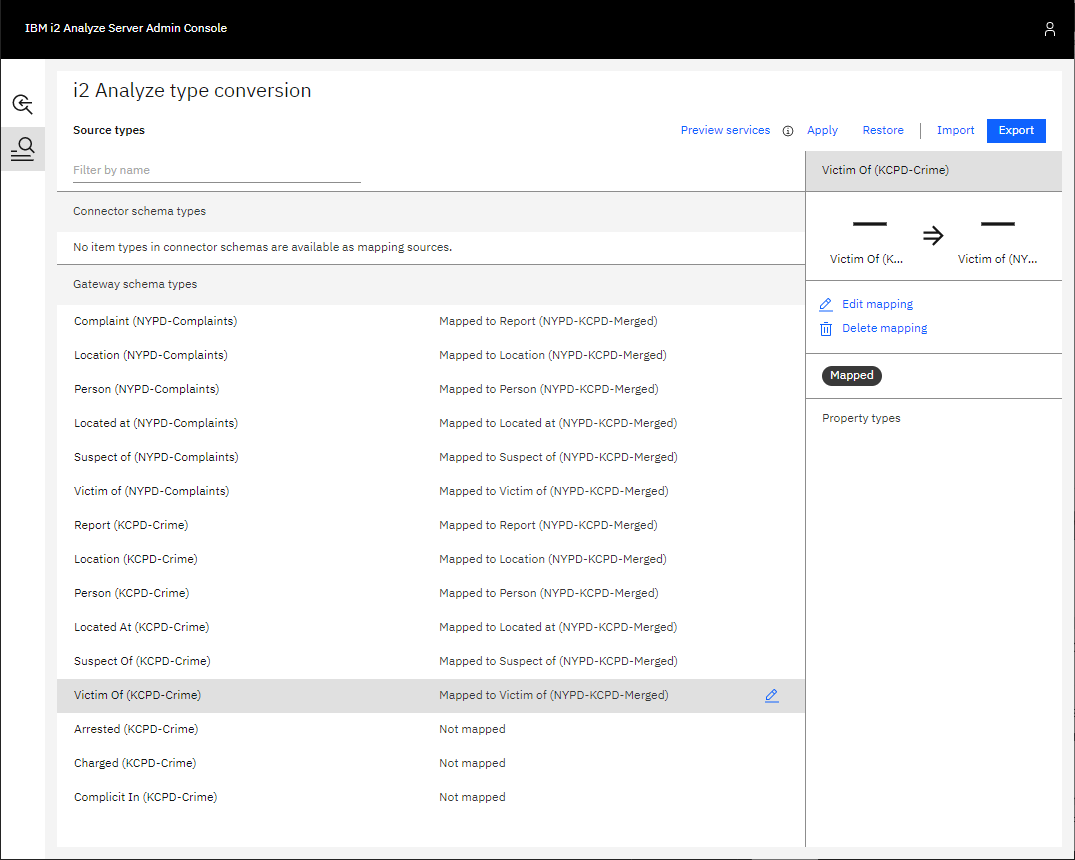Choose Charged (KCPD-Crime) source type
Screen dimensions: 1075x860
click(x=135, y=763)
